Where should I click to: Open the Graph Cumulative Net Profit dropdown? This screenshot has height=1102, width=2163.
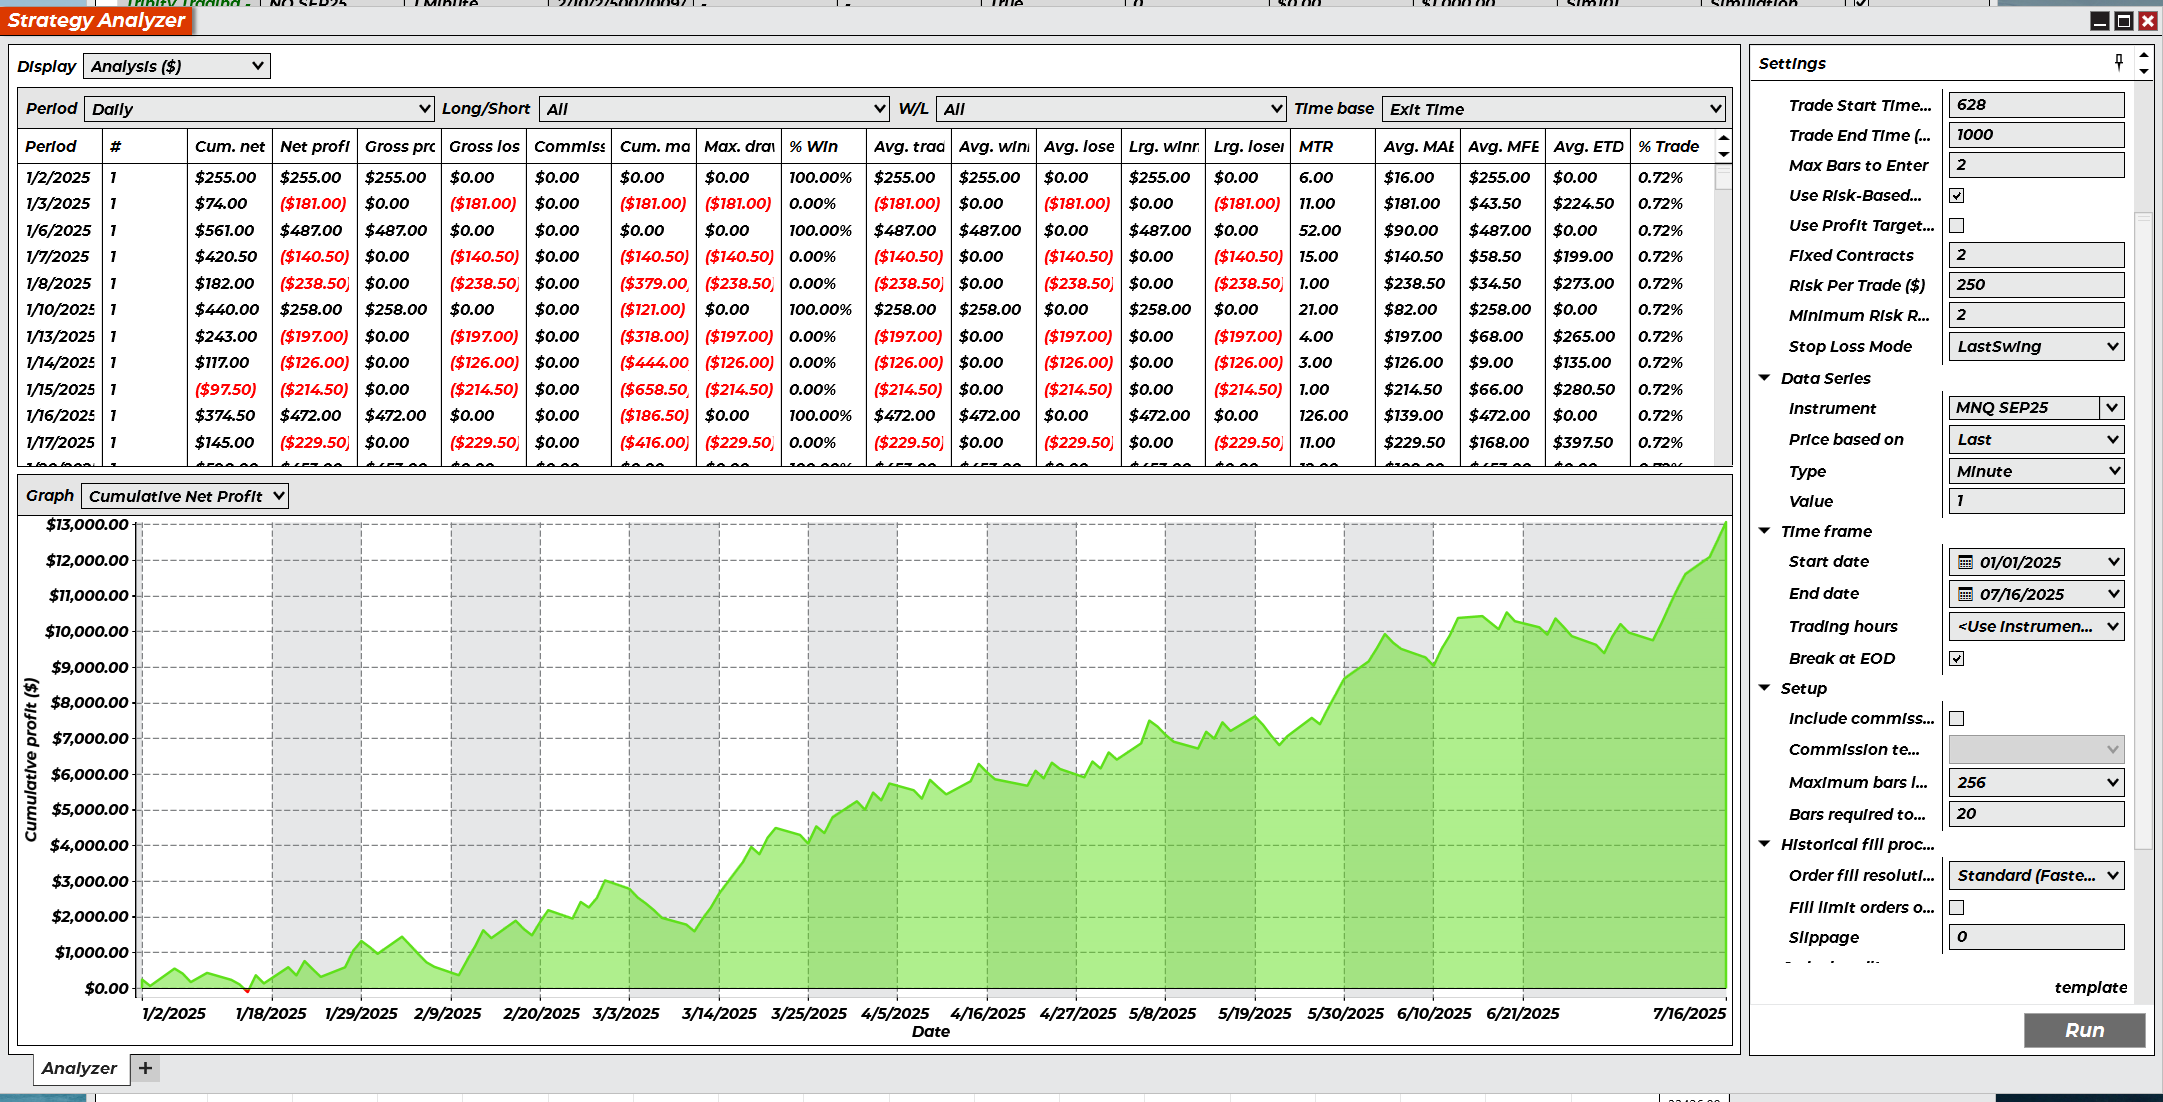coord(185,496)
